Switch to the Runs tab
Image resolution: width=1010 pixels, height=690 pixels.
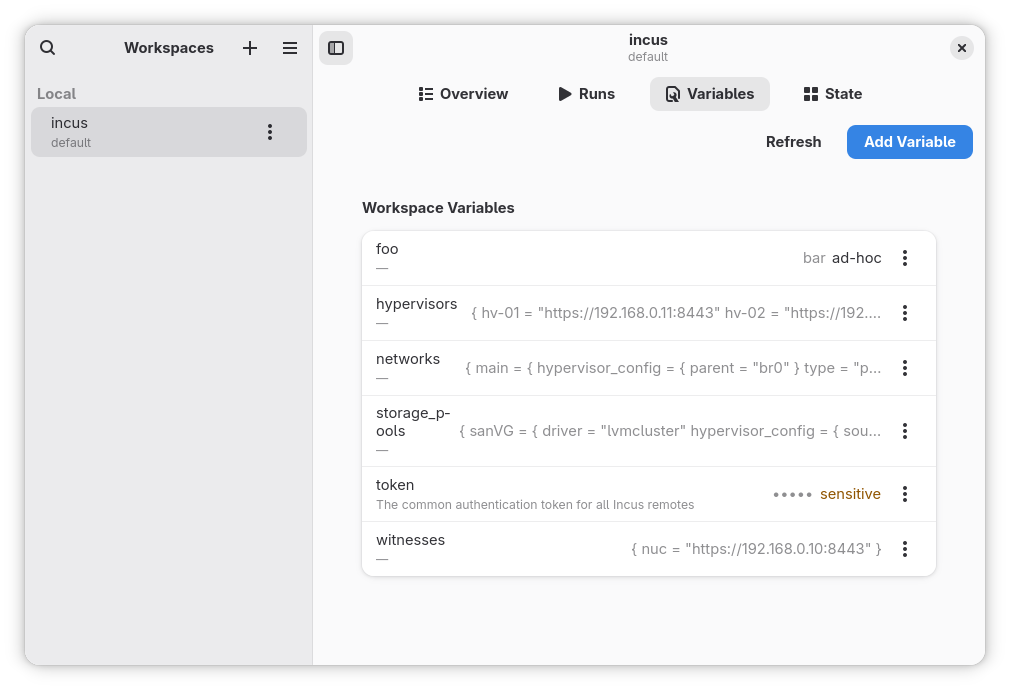tap(586, 94)
